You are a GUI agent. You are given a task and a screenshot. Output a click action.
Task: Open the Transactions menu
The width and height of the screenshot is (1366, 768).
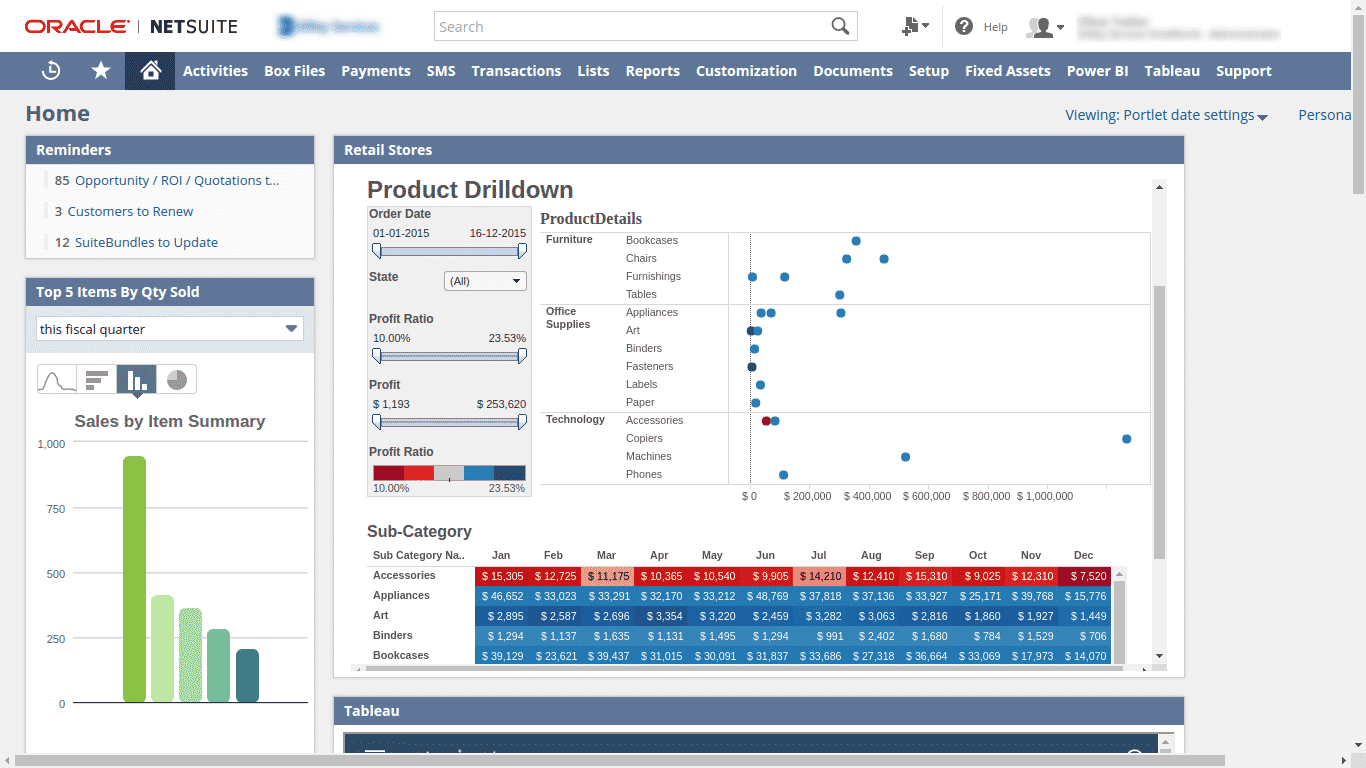[x=516, y=71]
